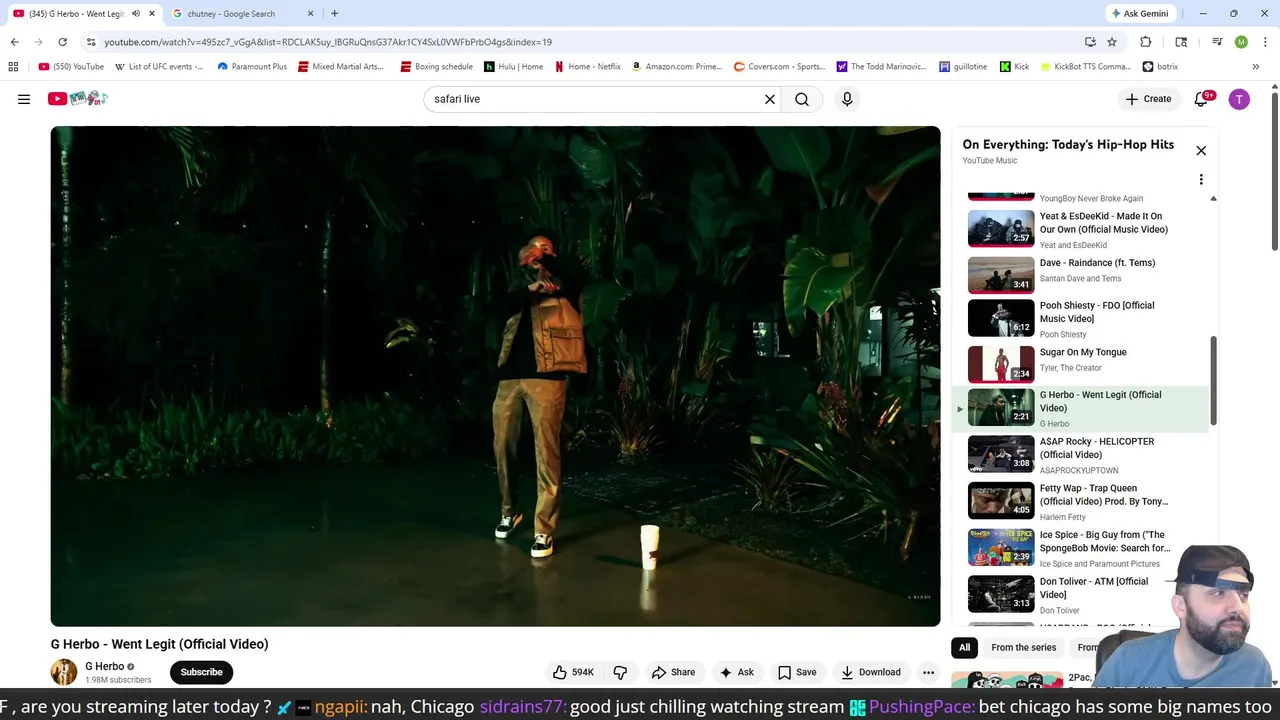
Task: Play Sugar On My Tongue playlist item
Action: coord(1080,362)
